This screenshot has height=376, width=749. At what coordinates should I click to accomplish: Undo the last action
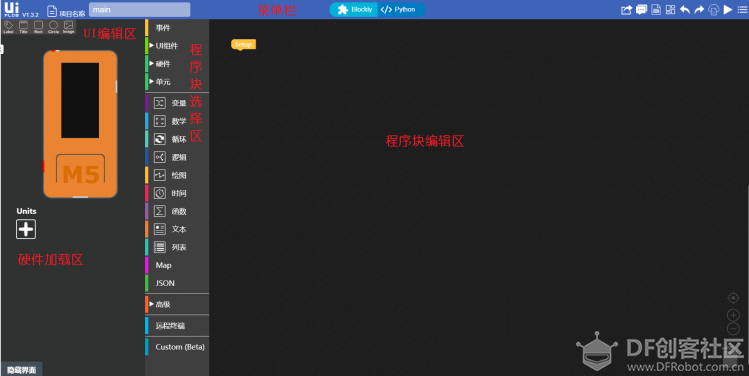[x=685, y=10]
